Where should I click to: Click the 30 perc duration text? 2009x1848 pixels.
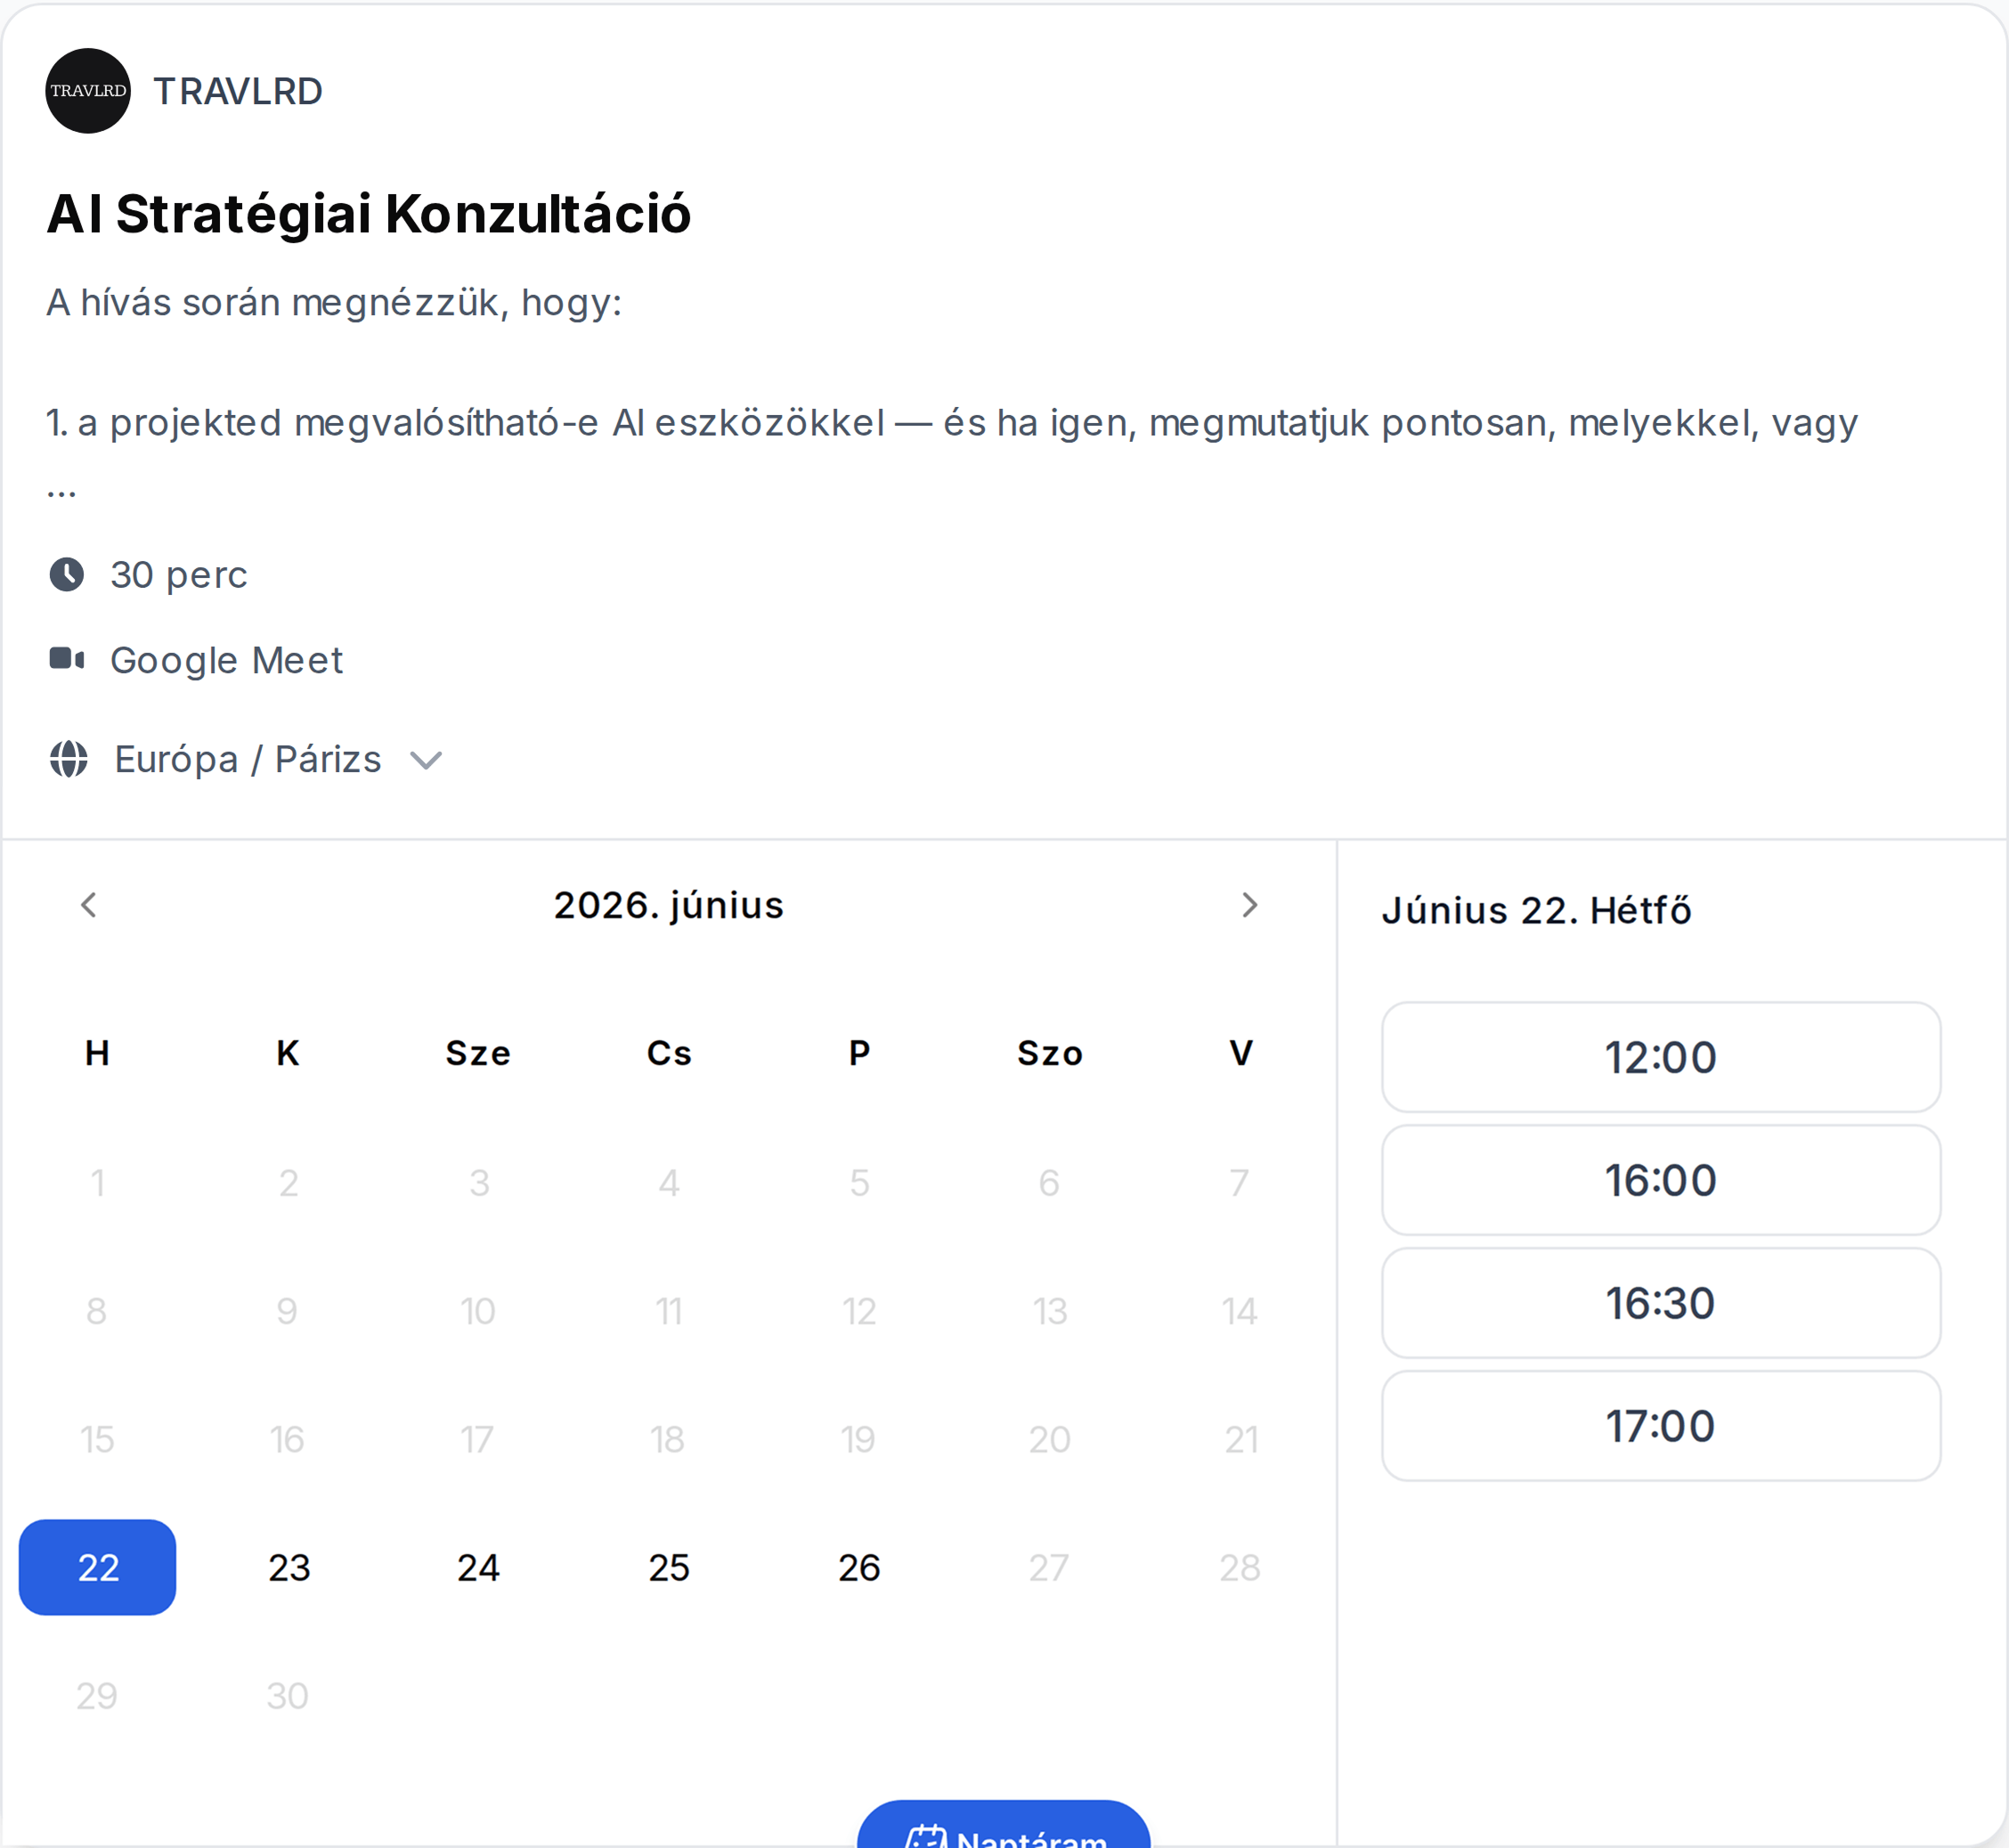click(x=179, y=575)
